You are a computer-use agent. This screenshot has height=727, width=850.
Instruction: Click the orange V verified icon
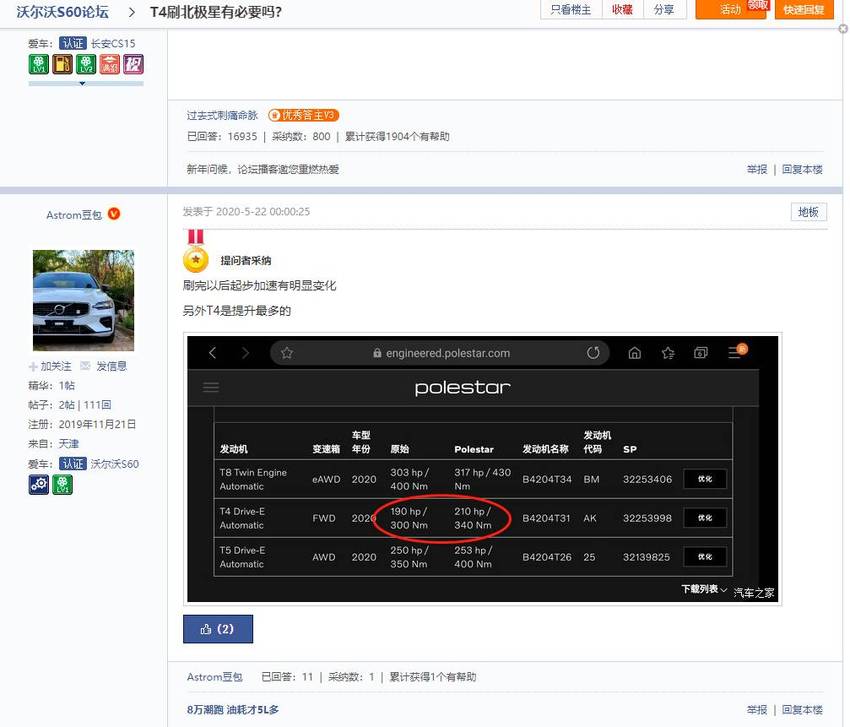point(114,214)
